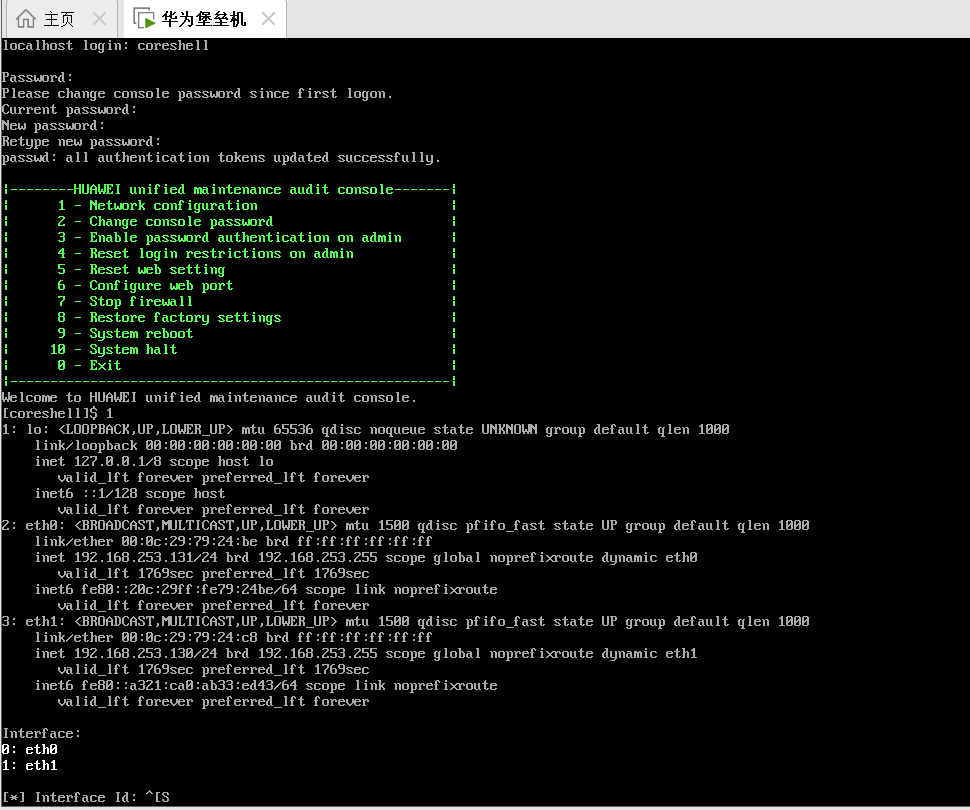Close the 华为堡垒机 tab
Screen dimensions: 970x810
pos(268,19)
